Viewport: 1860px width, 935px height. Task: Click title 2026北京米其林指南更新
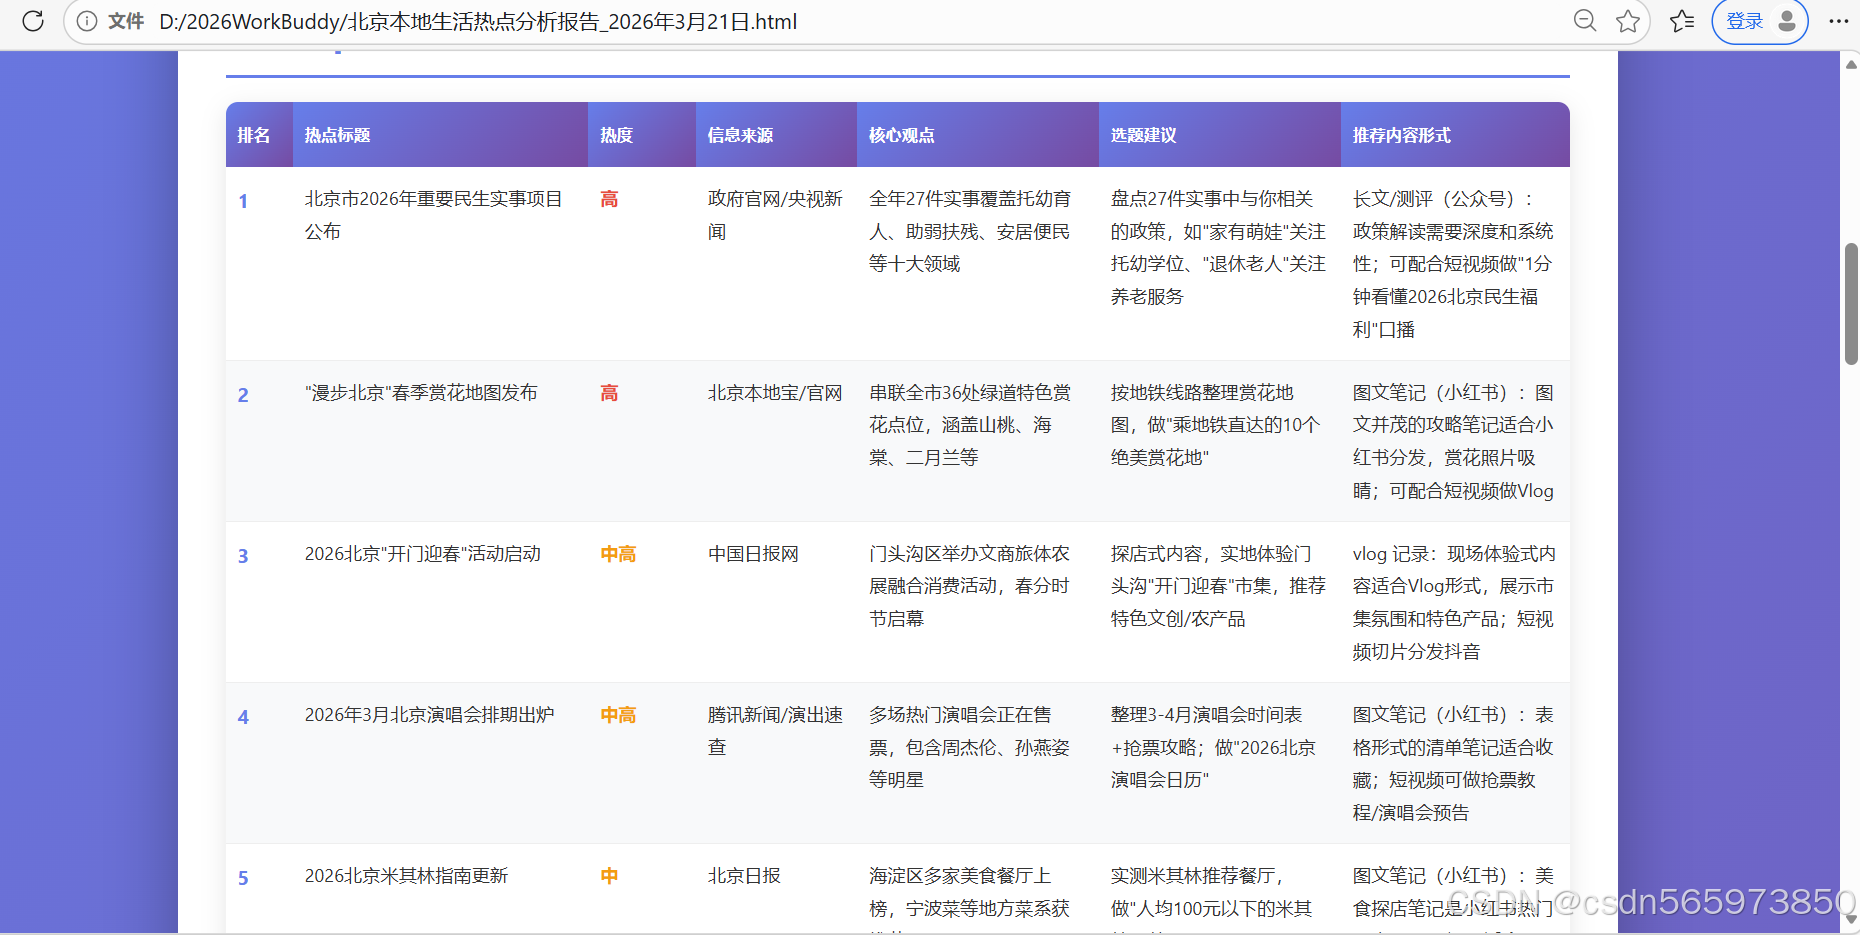[x=406, y=876]
